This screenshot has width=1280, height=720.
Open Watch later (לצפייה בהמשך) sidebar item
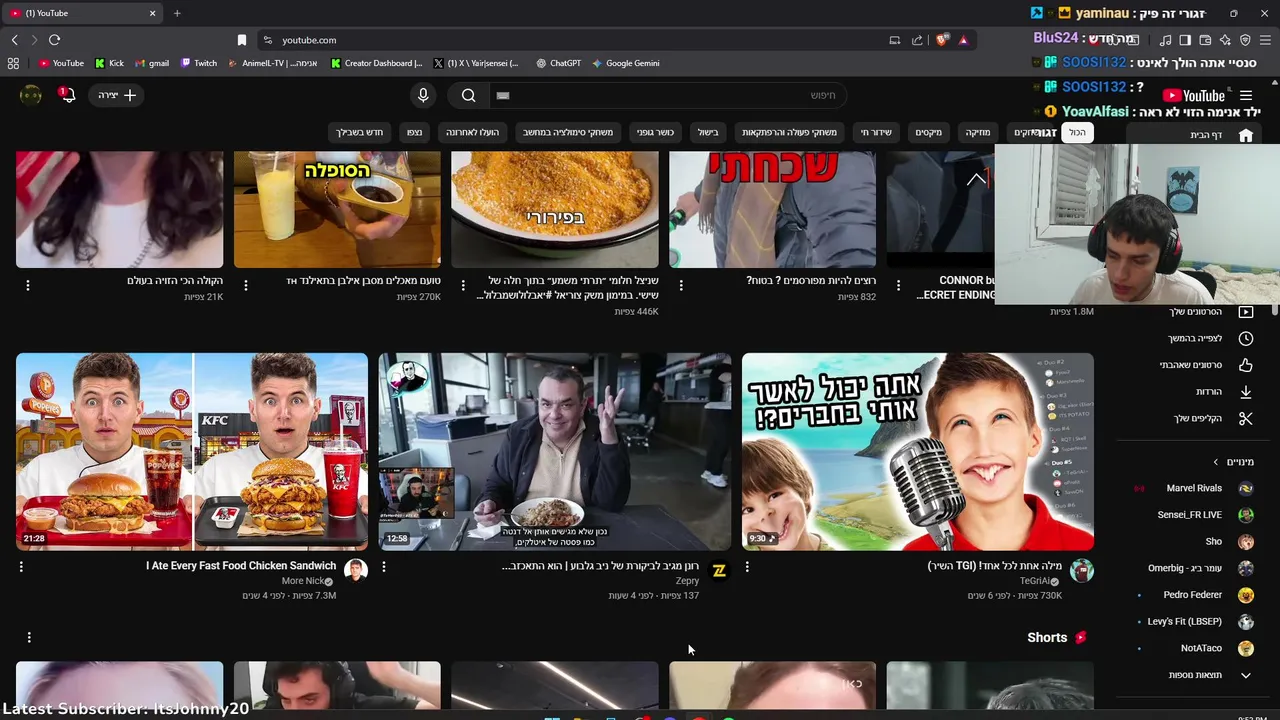click(x=1194, y=338)
